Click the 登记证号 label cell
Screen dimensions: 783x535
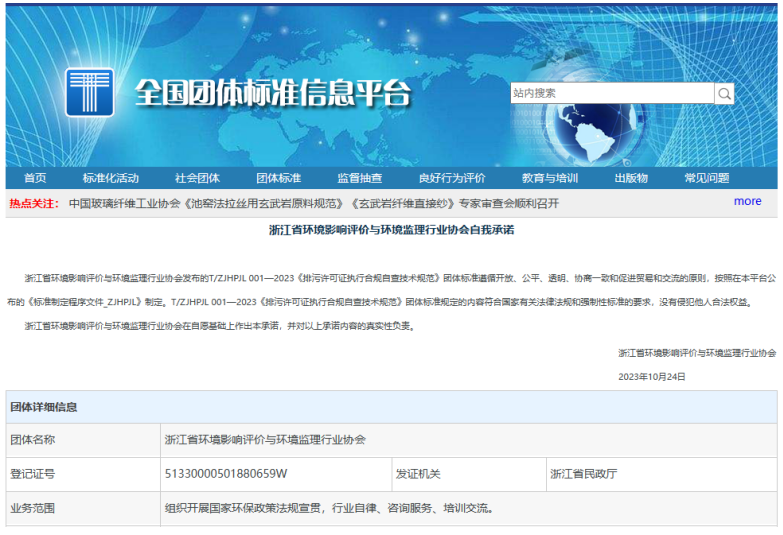83,474
